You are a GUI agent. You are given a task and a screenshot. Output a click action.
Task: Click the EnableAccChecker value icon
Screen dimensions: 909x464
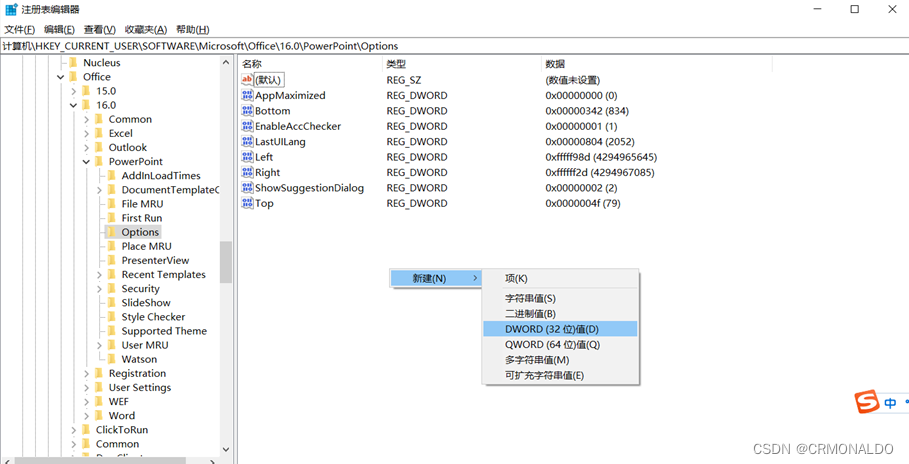coord(247,126)
